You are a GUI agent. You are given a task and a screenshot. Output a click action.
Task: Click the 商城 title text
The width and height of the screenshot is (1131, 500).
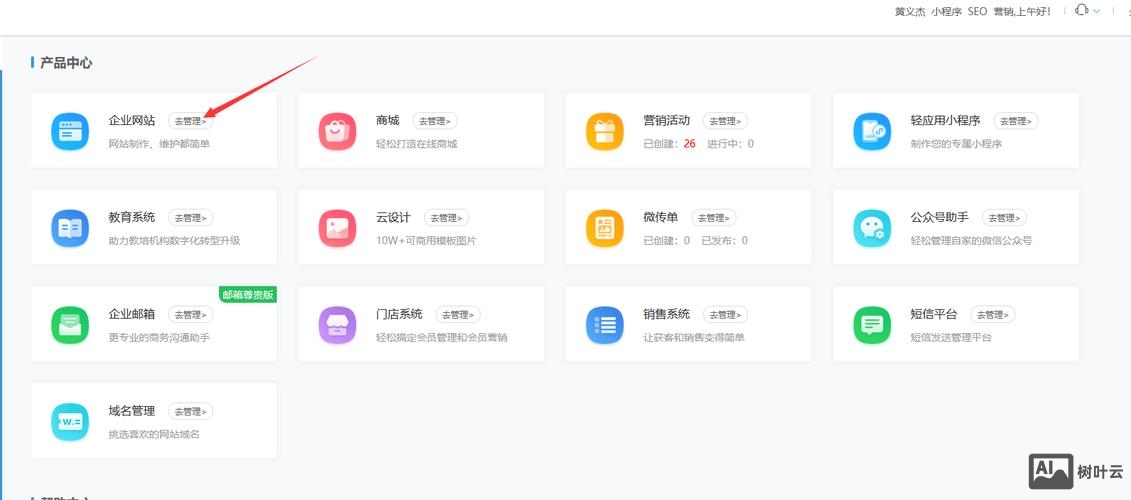coord(387,120)
